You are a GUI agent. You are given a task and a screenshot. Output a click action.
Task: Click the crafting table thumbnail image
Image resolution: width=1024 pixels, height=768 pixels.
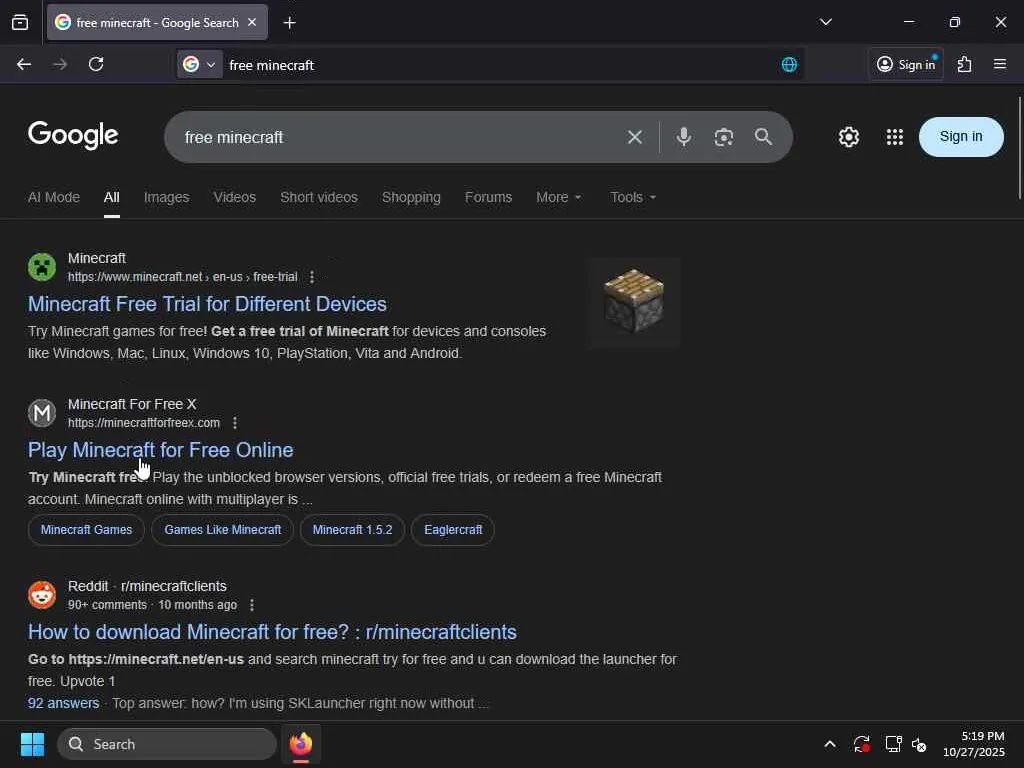pos(633,302)
